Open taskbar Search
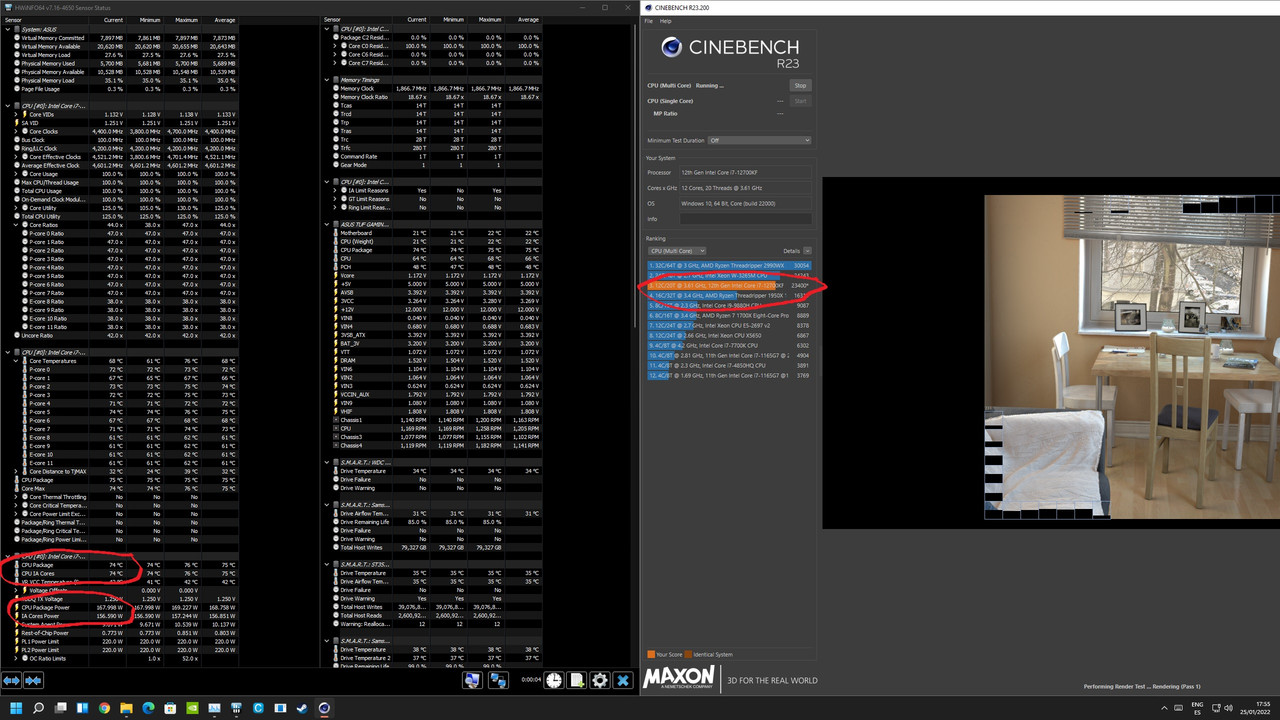The image size is (1280, 720). (37, 708)
